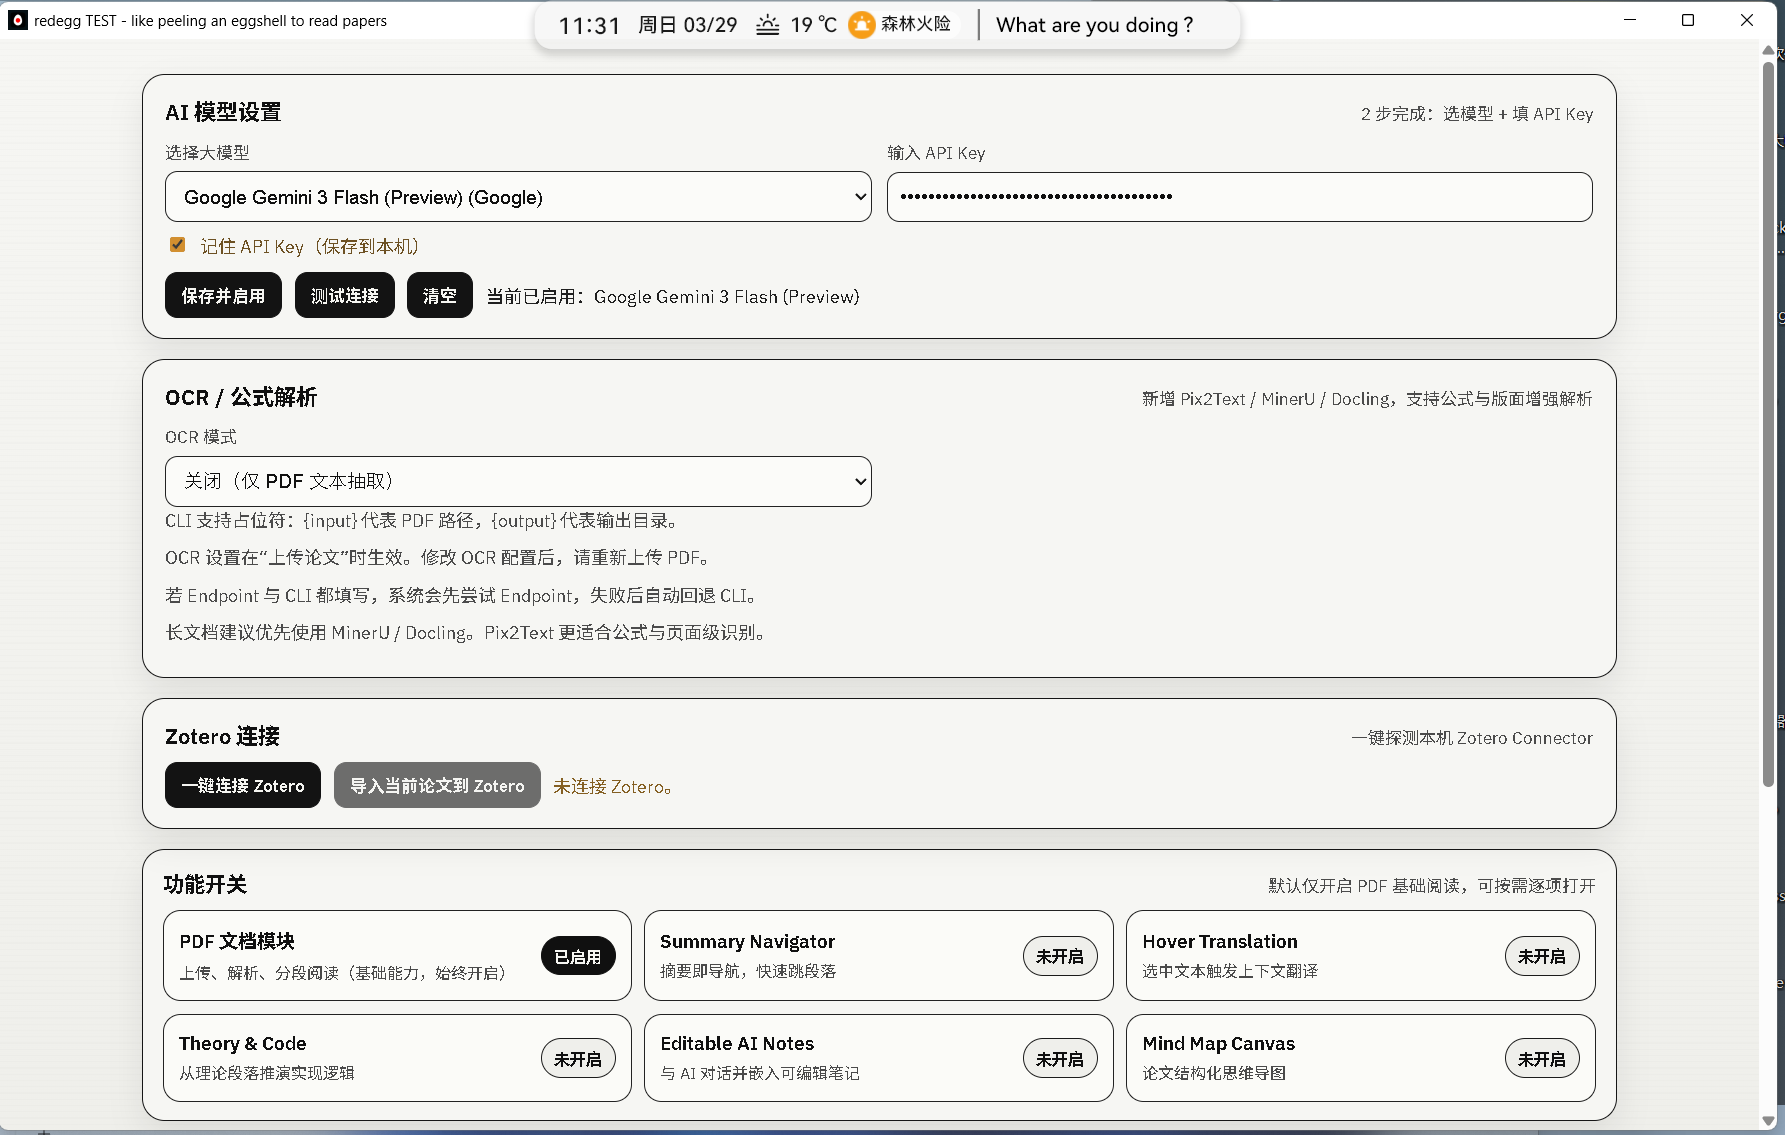Click the redegg app icon in title bar

18,20
